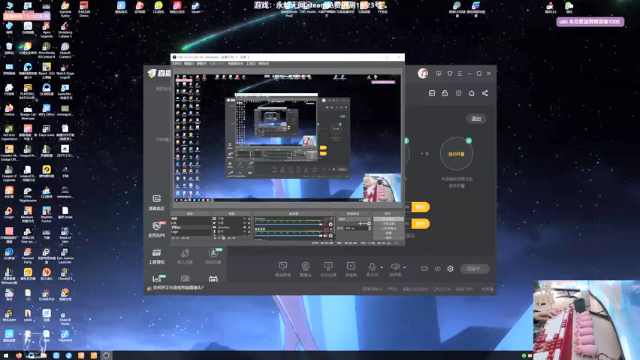640x360 pixels.
Task: Adjust the first audio volume slider in OBS mixer
Action: tap(288, 224)
